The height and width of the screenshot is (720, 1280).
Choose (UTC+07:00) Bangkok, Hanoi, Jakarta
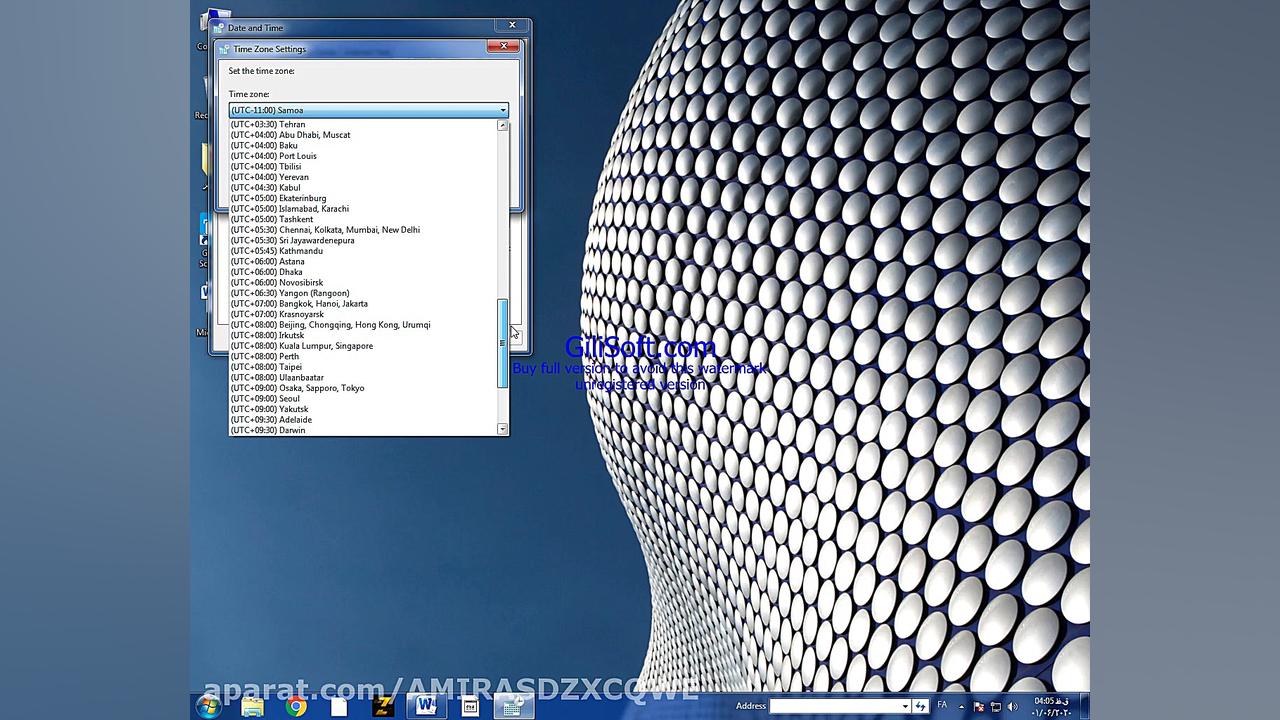(x=363, y=303)
